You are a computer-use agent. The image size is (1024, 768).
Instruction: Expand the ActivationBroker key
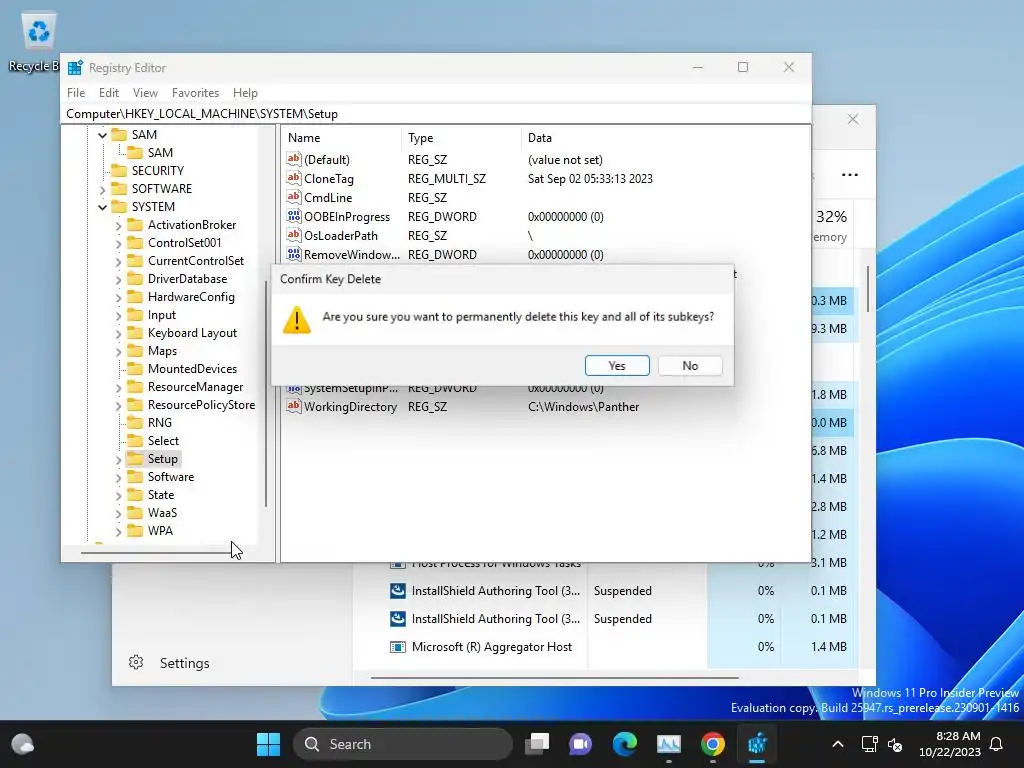click(x=118, y=225)
